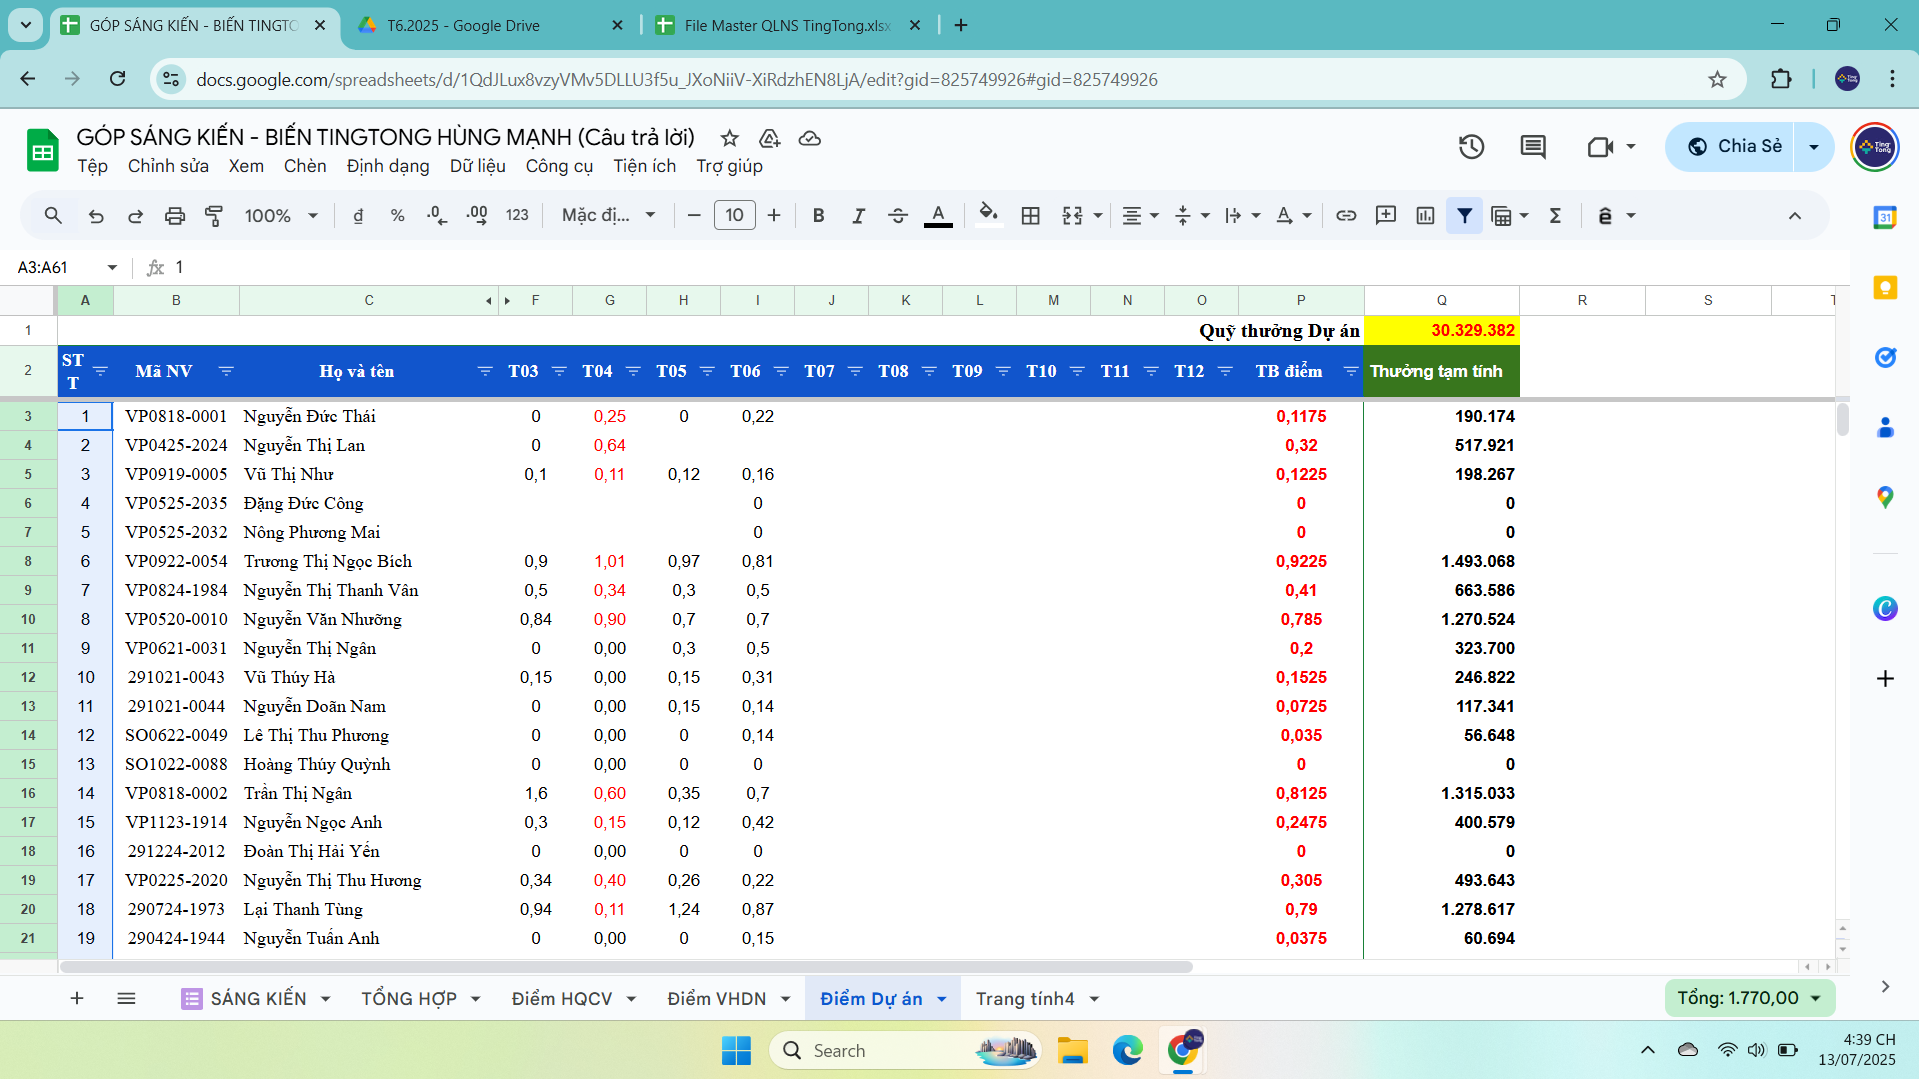Open the zoom 100% dropdown
Viewport: 1919px width, 1079px height.
click(x=281, y=216)
